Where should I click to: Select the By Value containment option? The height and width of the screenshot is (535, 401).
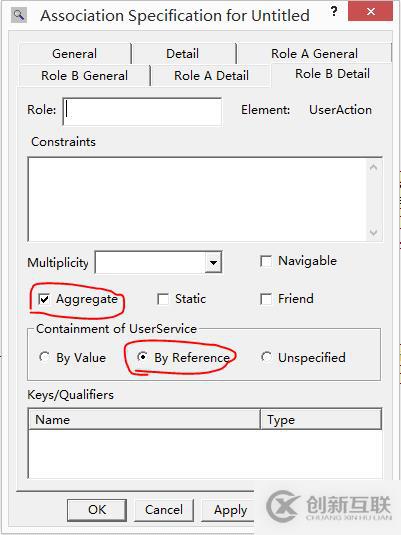44,357
